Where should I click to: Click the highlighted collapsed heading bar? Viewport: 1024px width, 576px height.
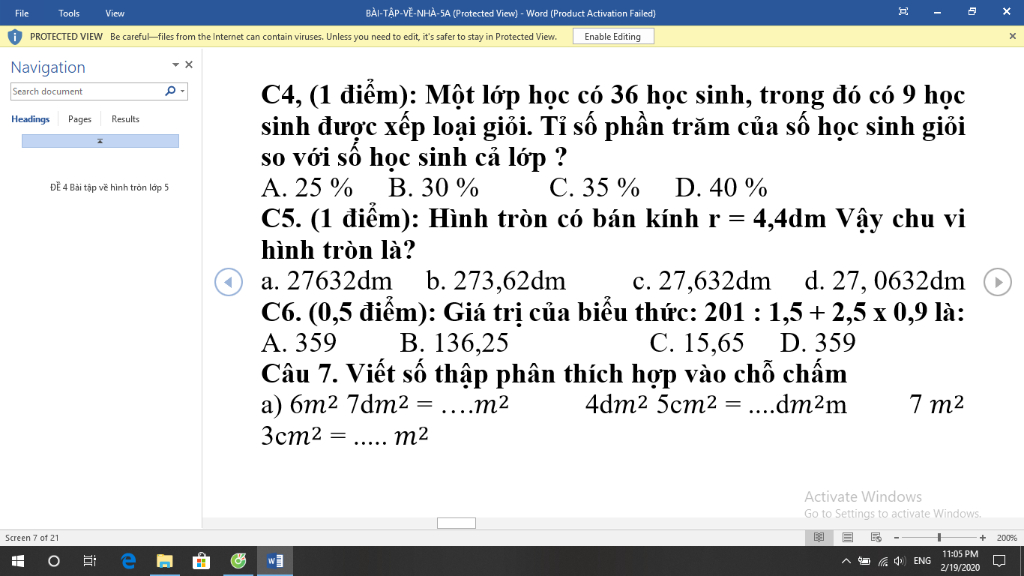[x=100, y=141]
